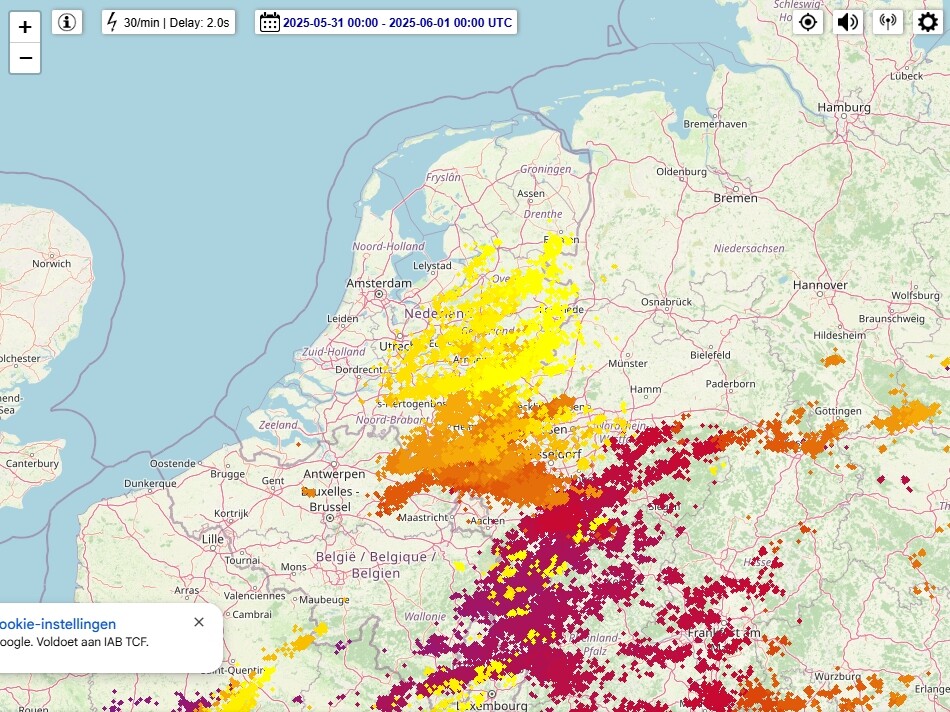Click the Cambrai city label
Screen dimensions: 950x712
click(x=252, y=614)
